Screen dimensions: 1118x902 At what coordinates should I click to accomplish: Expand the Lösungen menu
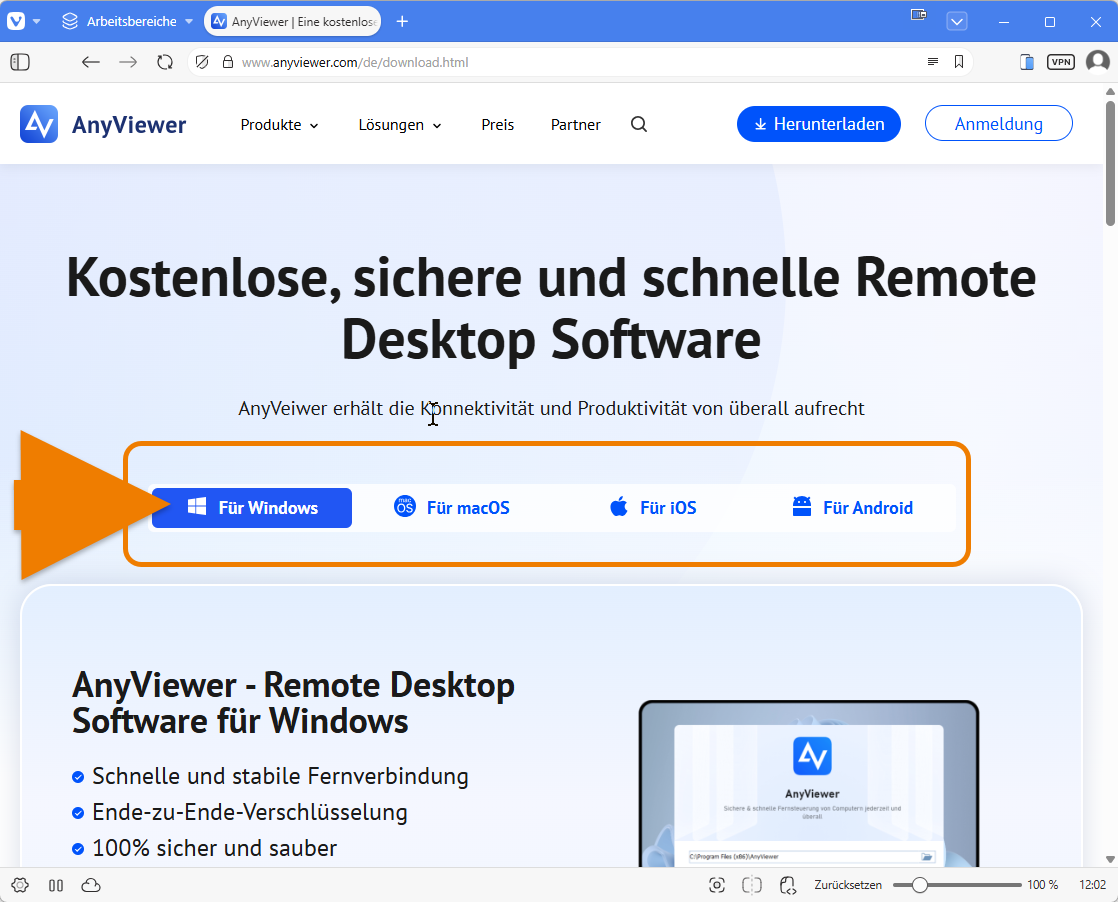tap(399, 125)
